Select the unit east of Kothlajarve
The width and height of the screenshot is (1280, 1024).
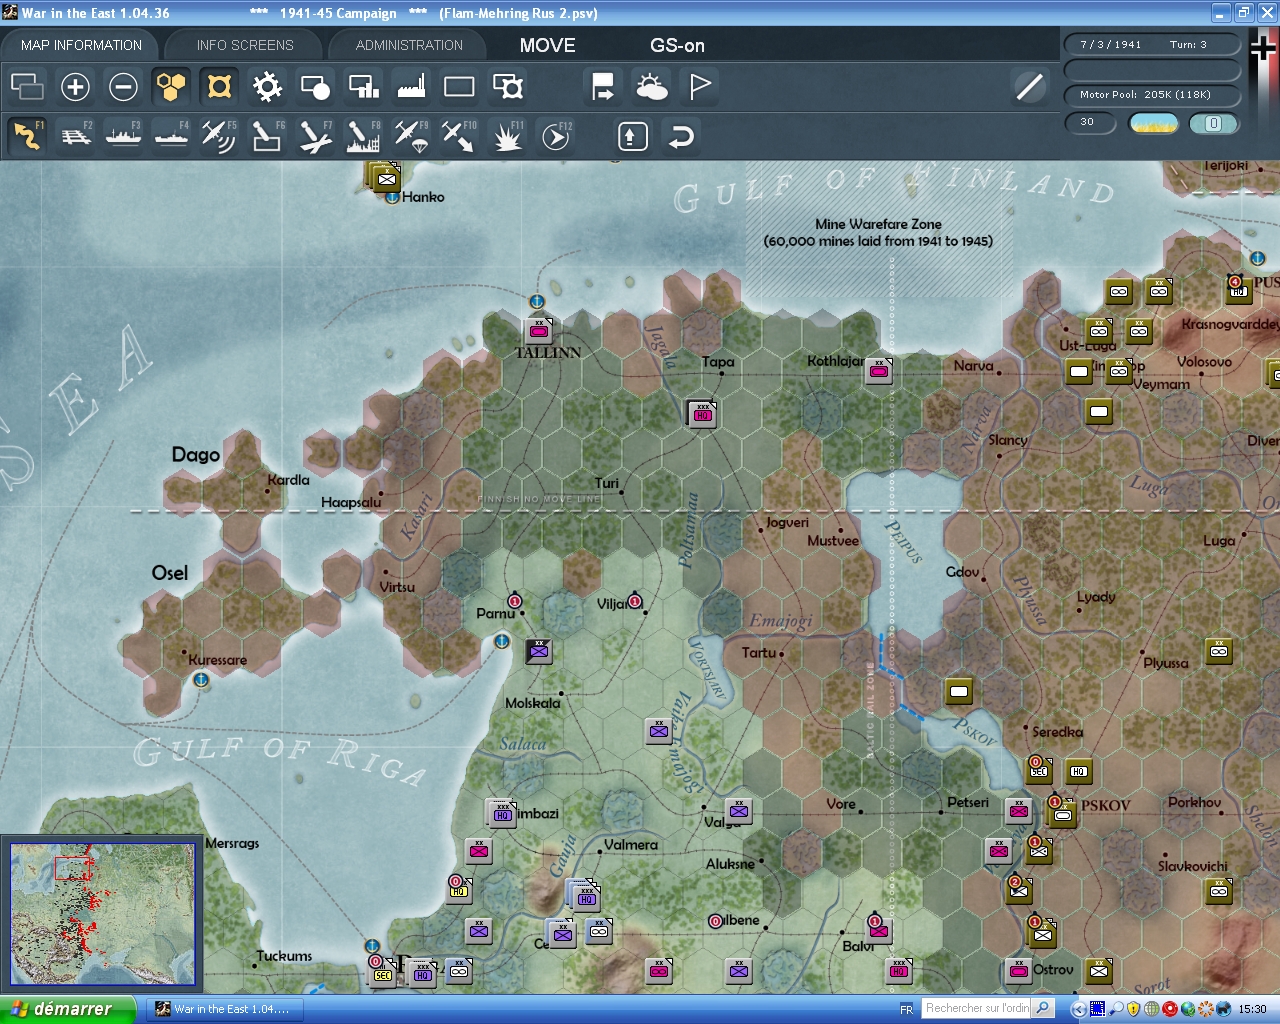pos(879,371)
